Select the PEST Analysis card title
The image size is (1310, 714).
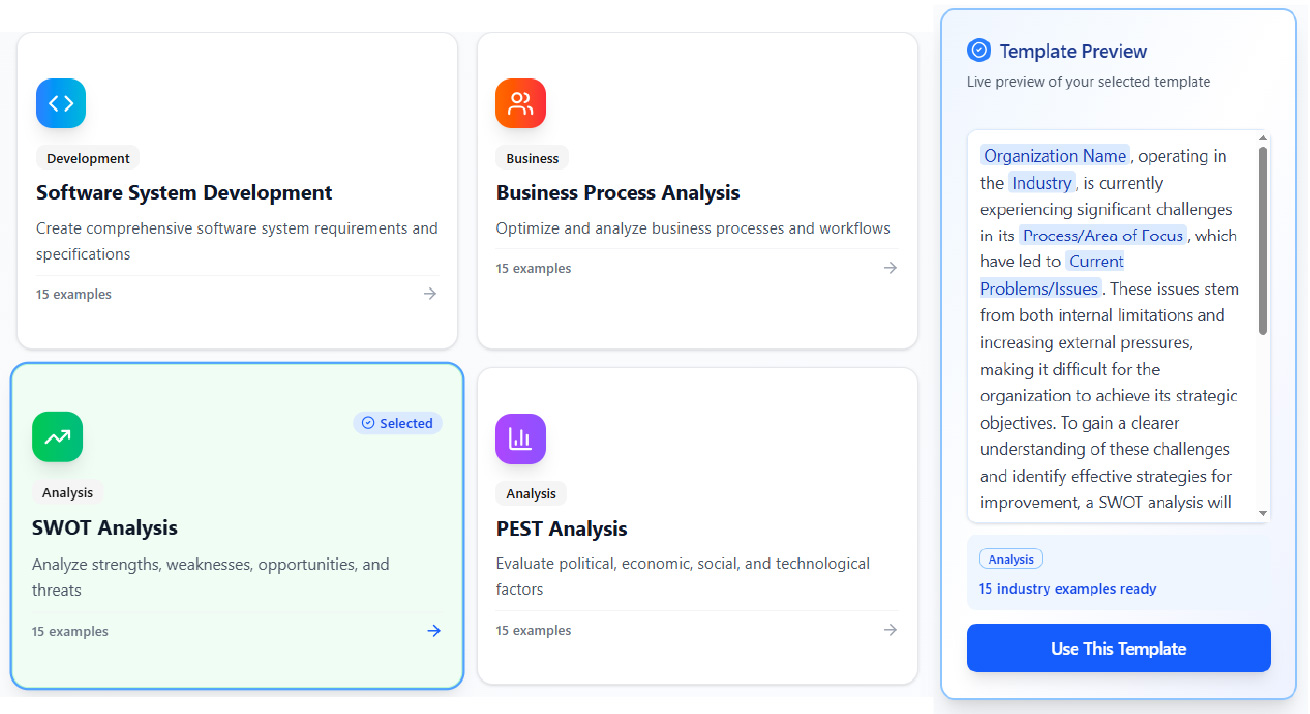561,528
